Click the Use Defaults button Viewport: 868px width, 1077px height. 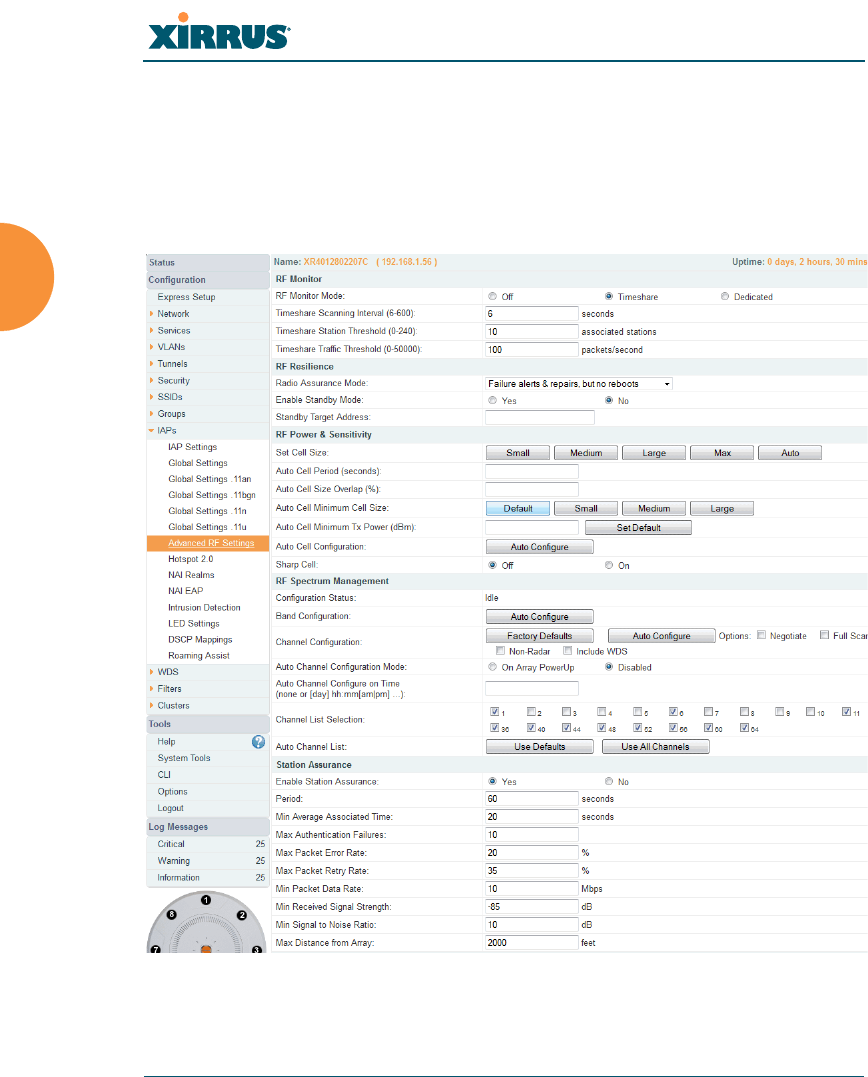click(539, 747)
